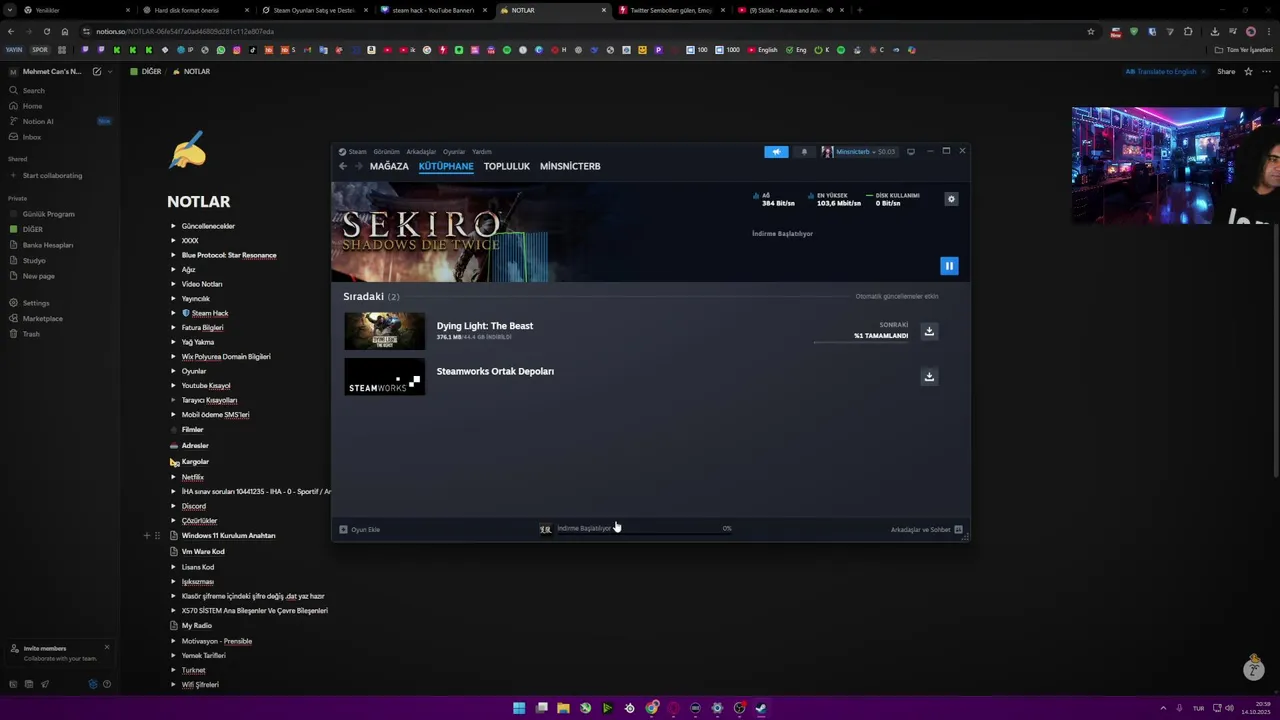Viewport: 1280px width, 720px height.
Task: Click the Steam announcements megaphone icon
Action: click(x=776, y=152)
